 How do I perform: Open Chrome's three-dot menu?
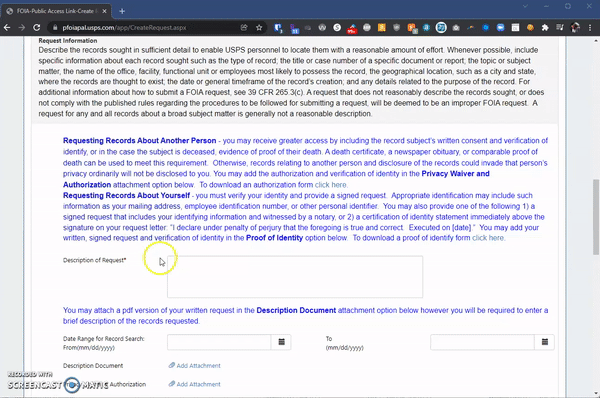tap(590, 28)
